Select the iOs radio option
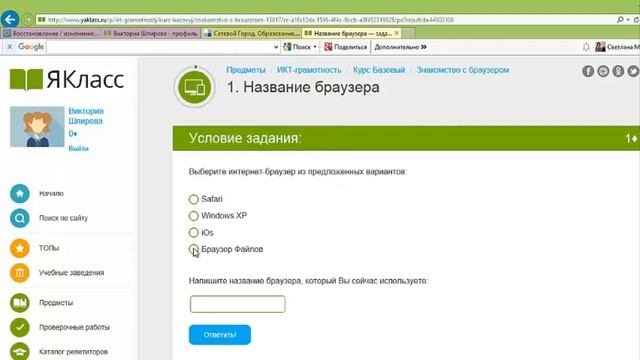640x360 pixels. coord(193,233)
